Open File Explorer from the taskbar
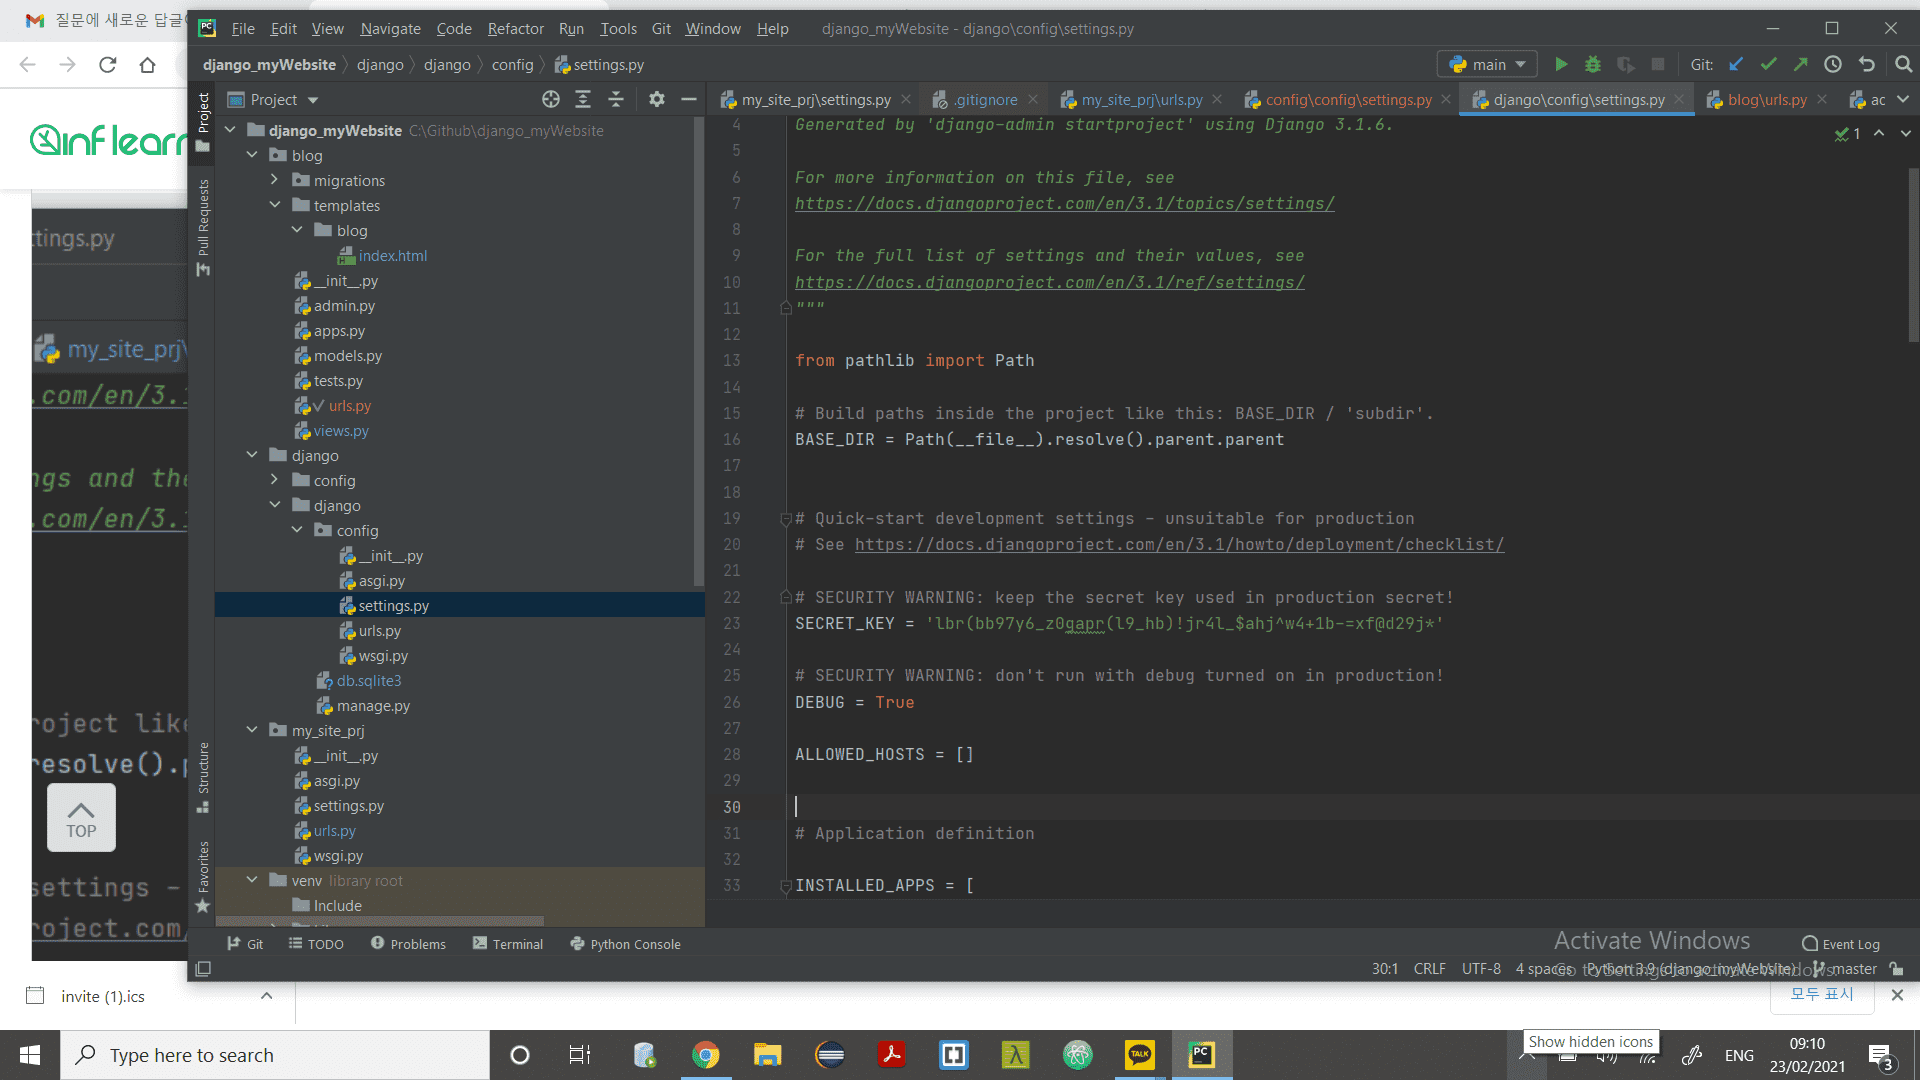Viewport: 1920px width, 1080px height. pos(768,1055)
